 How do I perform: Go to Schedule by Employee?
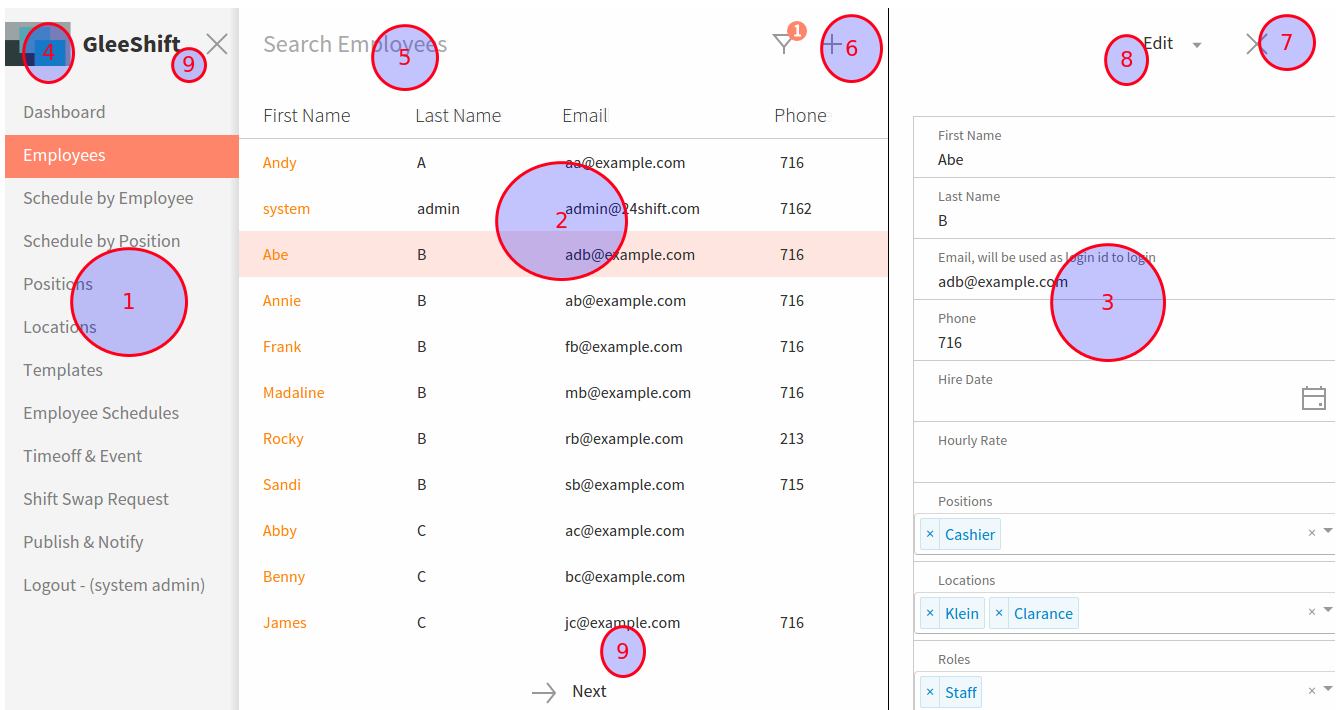pyautogui.click(x=108, y=198)
